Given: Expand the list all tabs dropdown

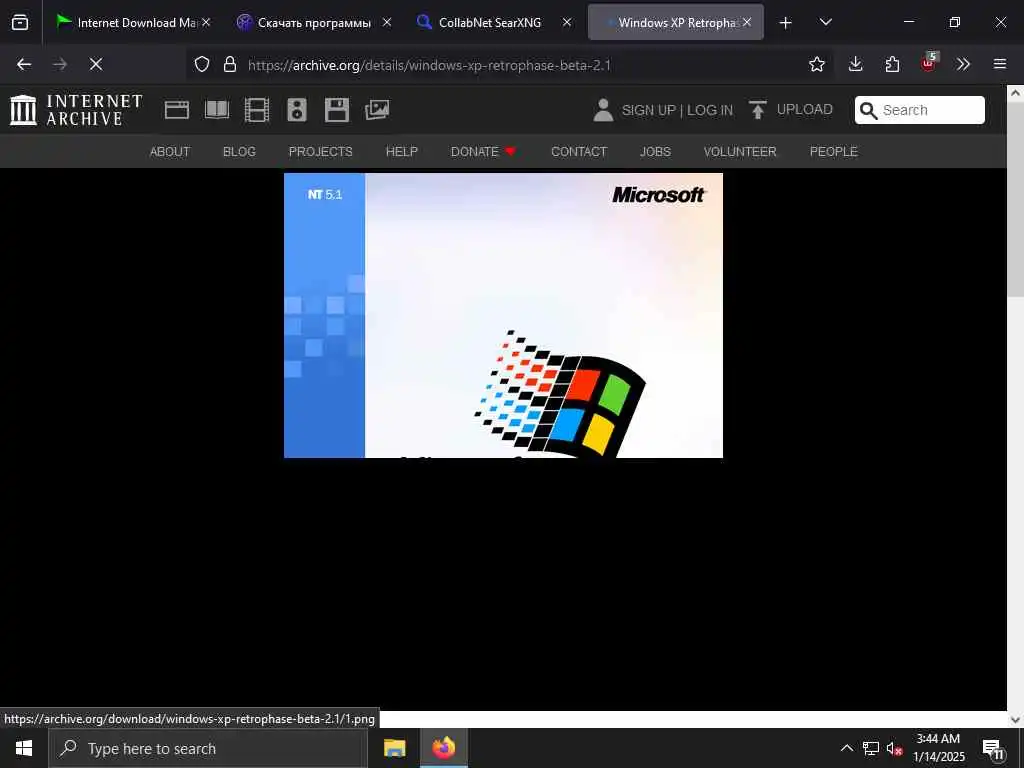Looking at the screenshot, I should coord(825,22).
